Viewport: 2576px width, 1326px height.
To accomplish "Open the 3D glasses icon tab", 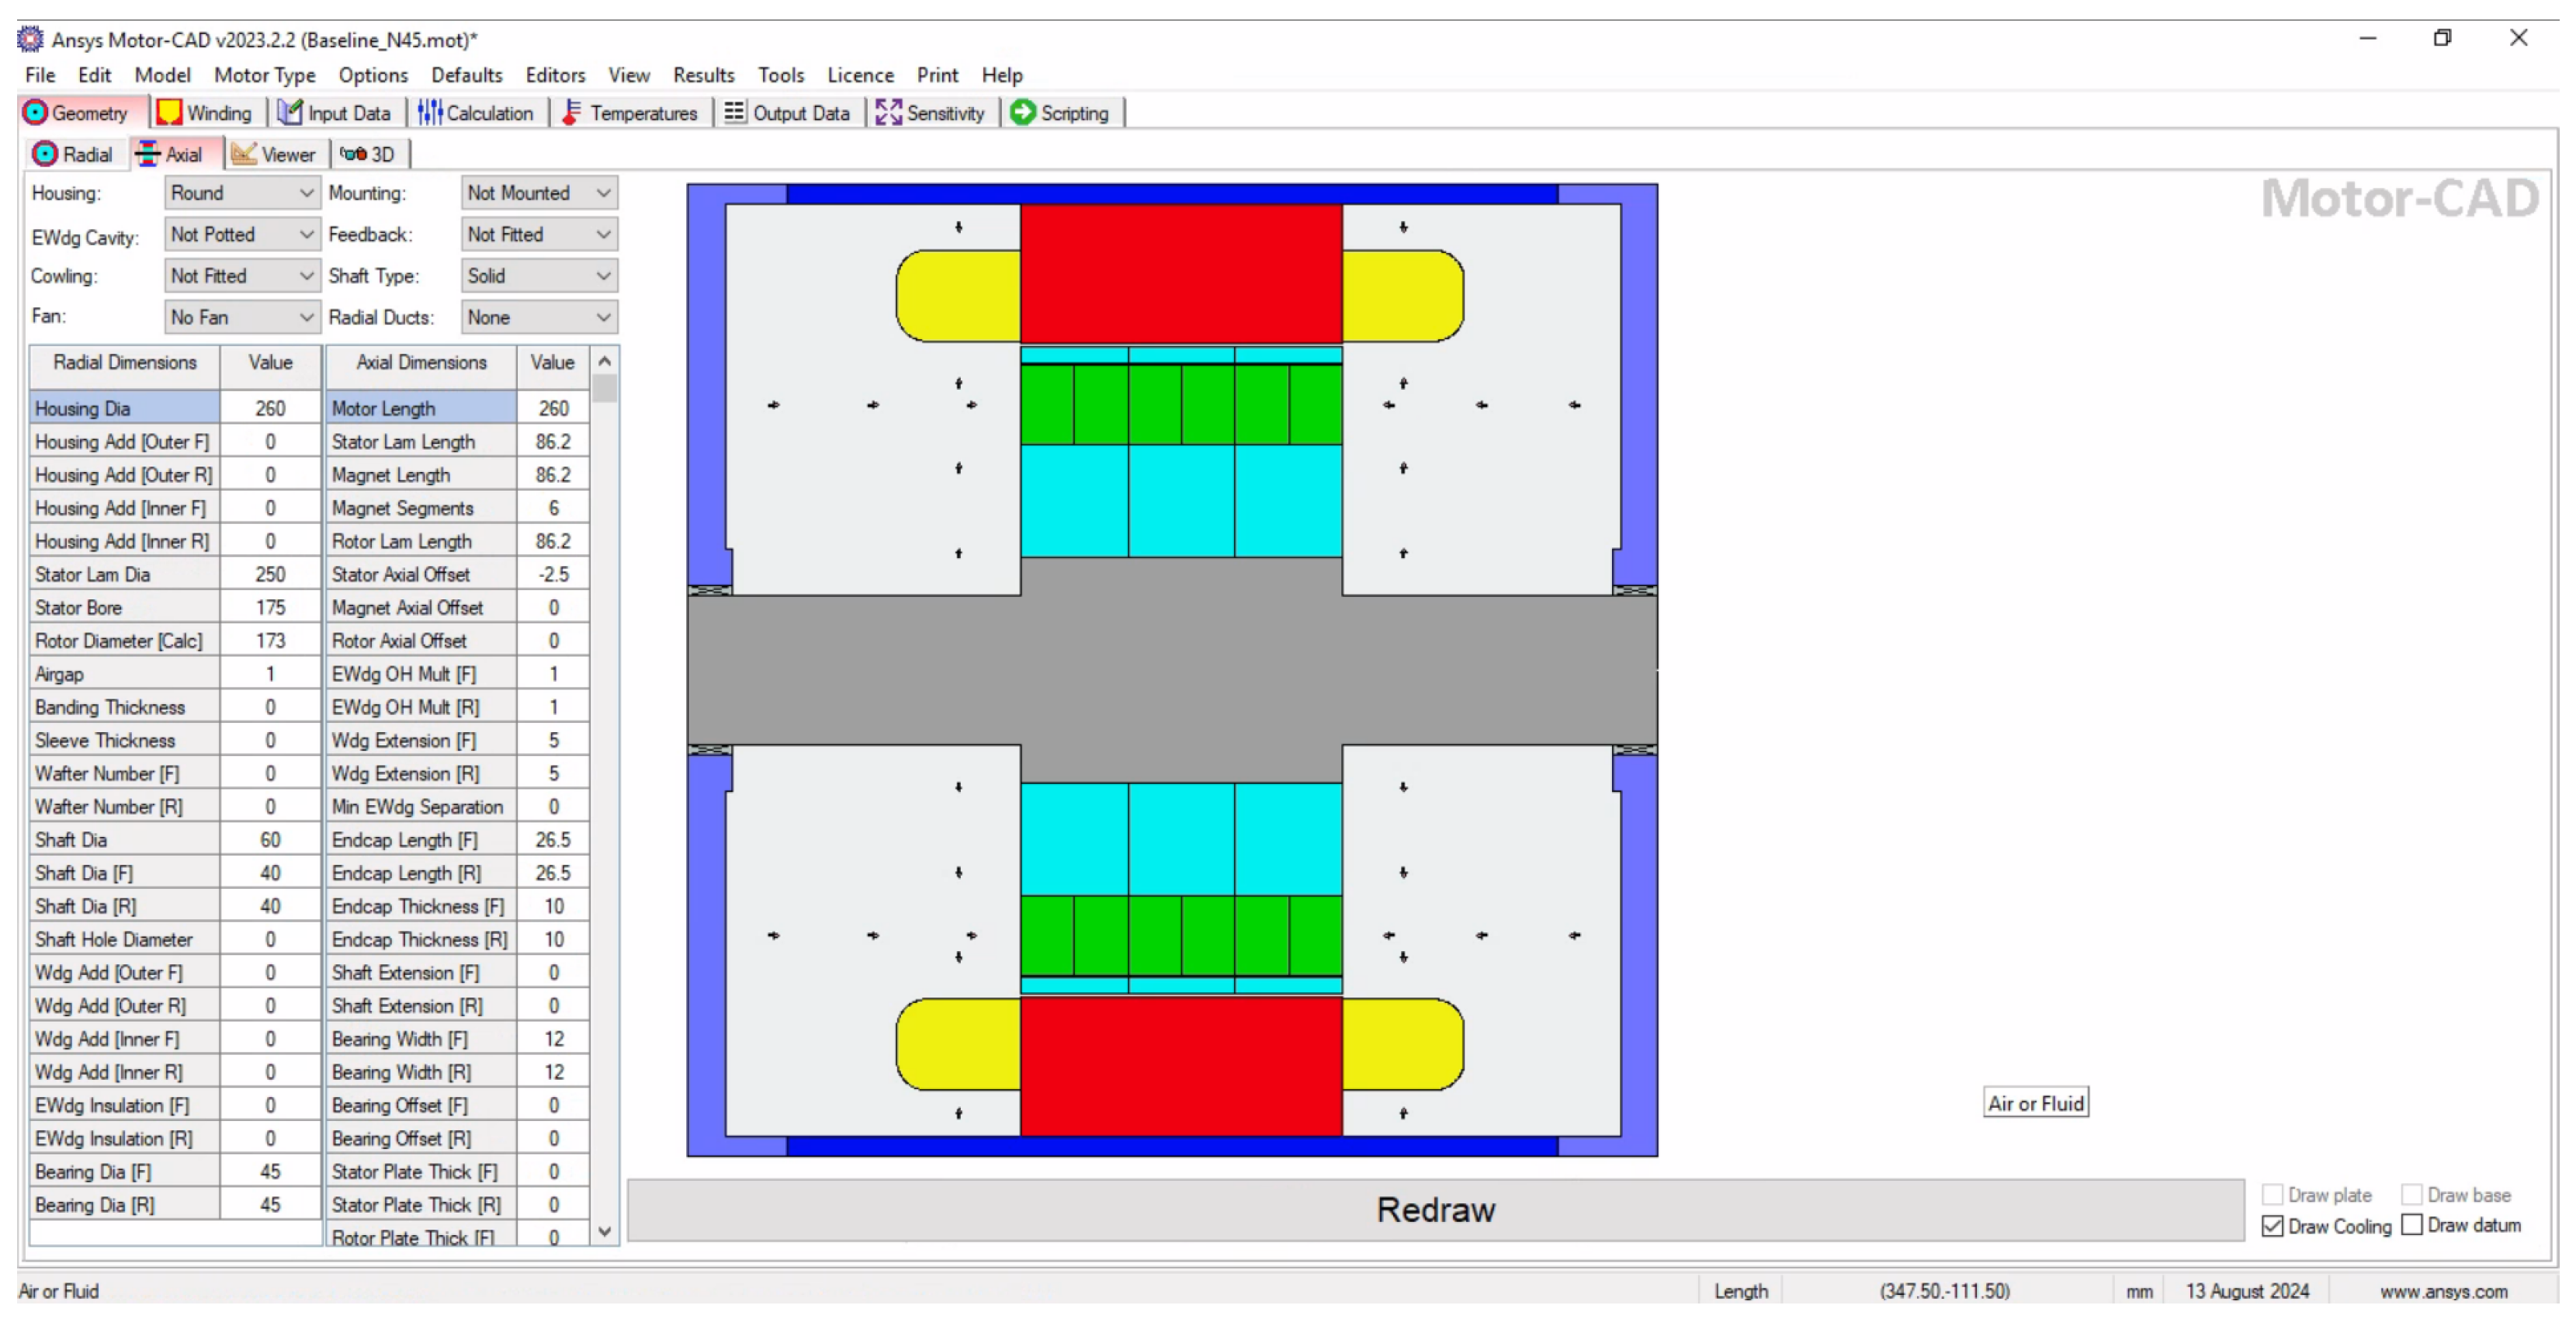I will tap(353, 153).
